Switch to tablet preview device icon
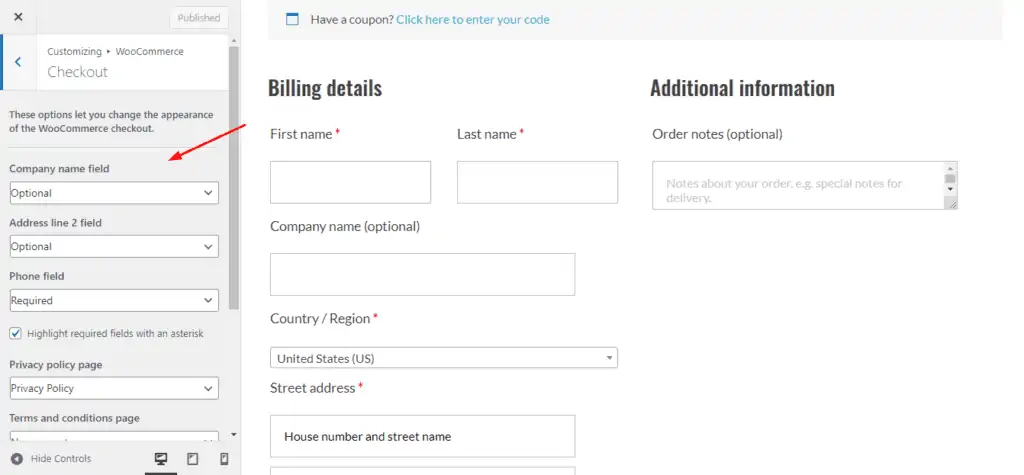This screenshot has height=475, width=1024. tap(193, 459)
